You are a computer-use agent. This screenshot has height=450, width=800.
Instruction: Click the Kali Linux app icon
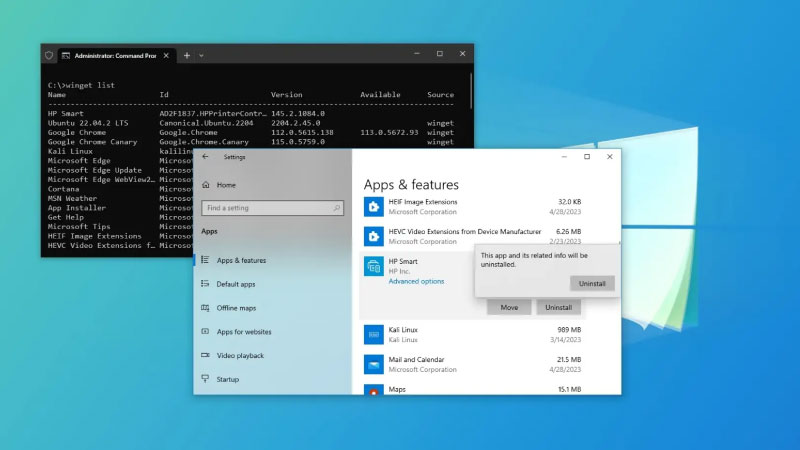[372, 335]
